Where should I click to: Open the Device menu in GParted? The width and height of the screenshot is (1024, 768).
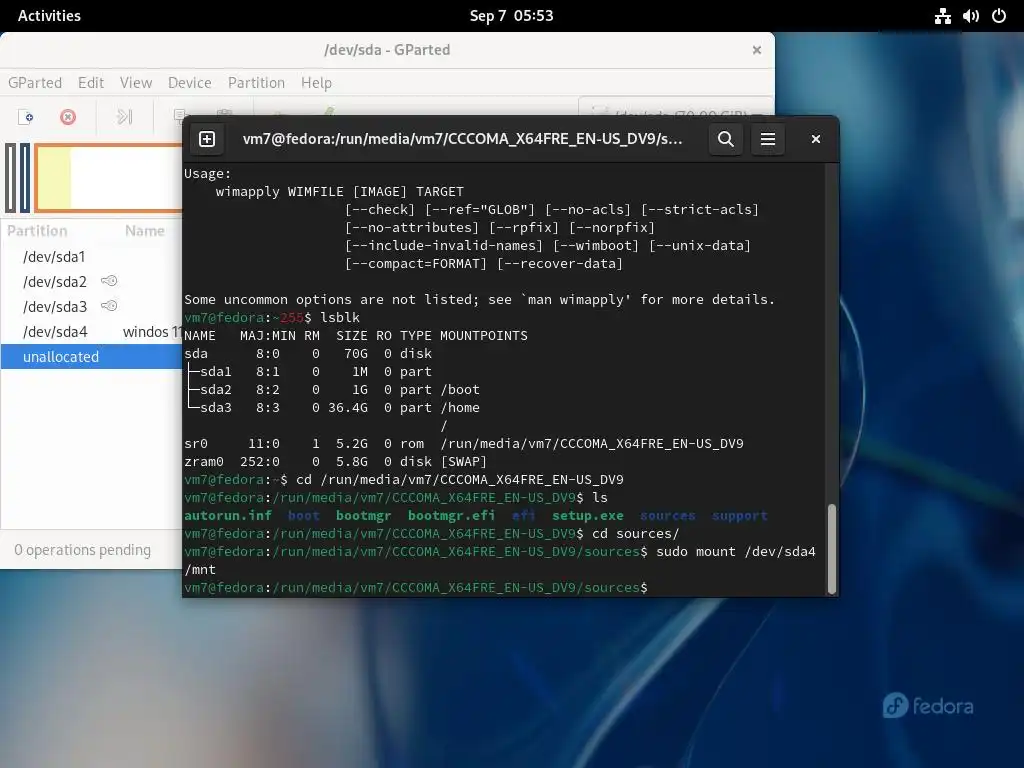(189, 83)
